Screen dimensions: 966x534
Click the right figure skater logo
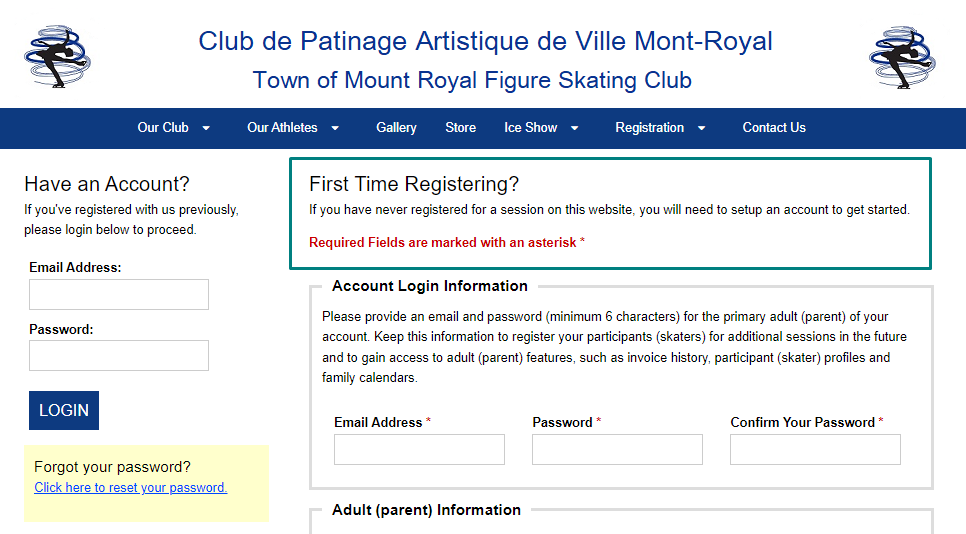pyautogui.click(x=902, y=57)
